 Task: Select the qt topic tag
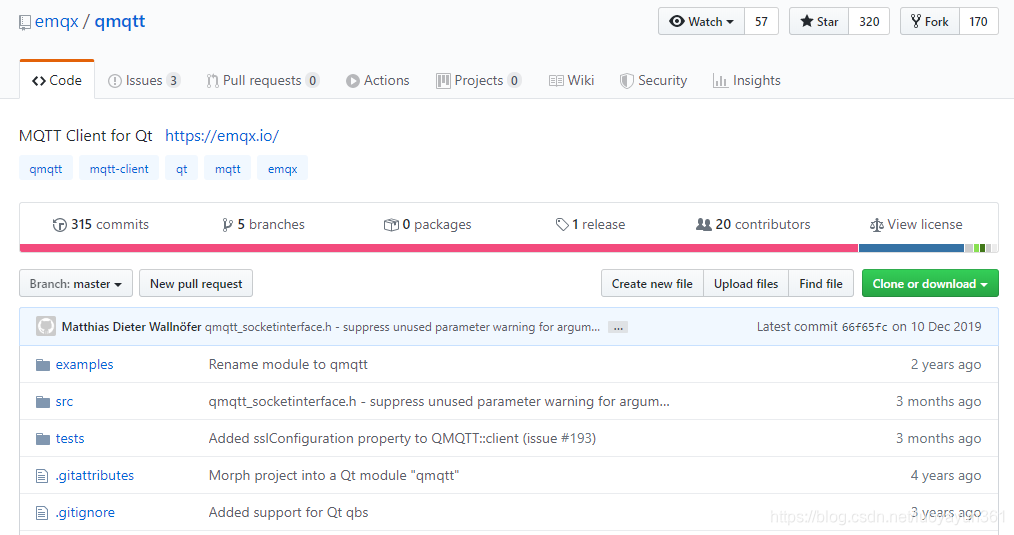182,168
